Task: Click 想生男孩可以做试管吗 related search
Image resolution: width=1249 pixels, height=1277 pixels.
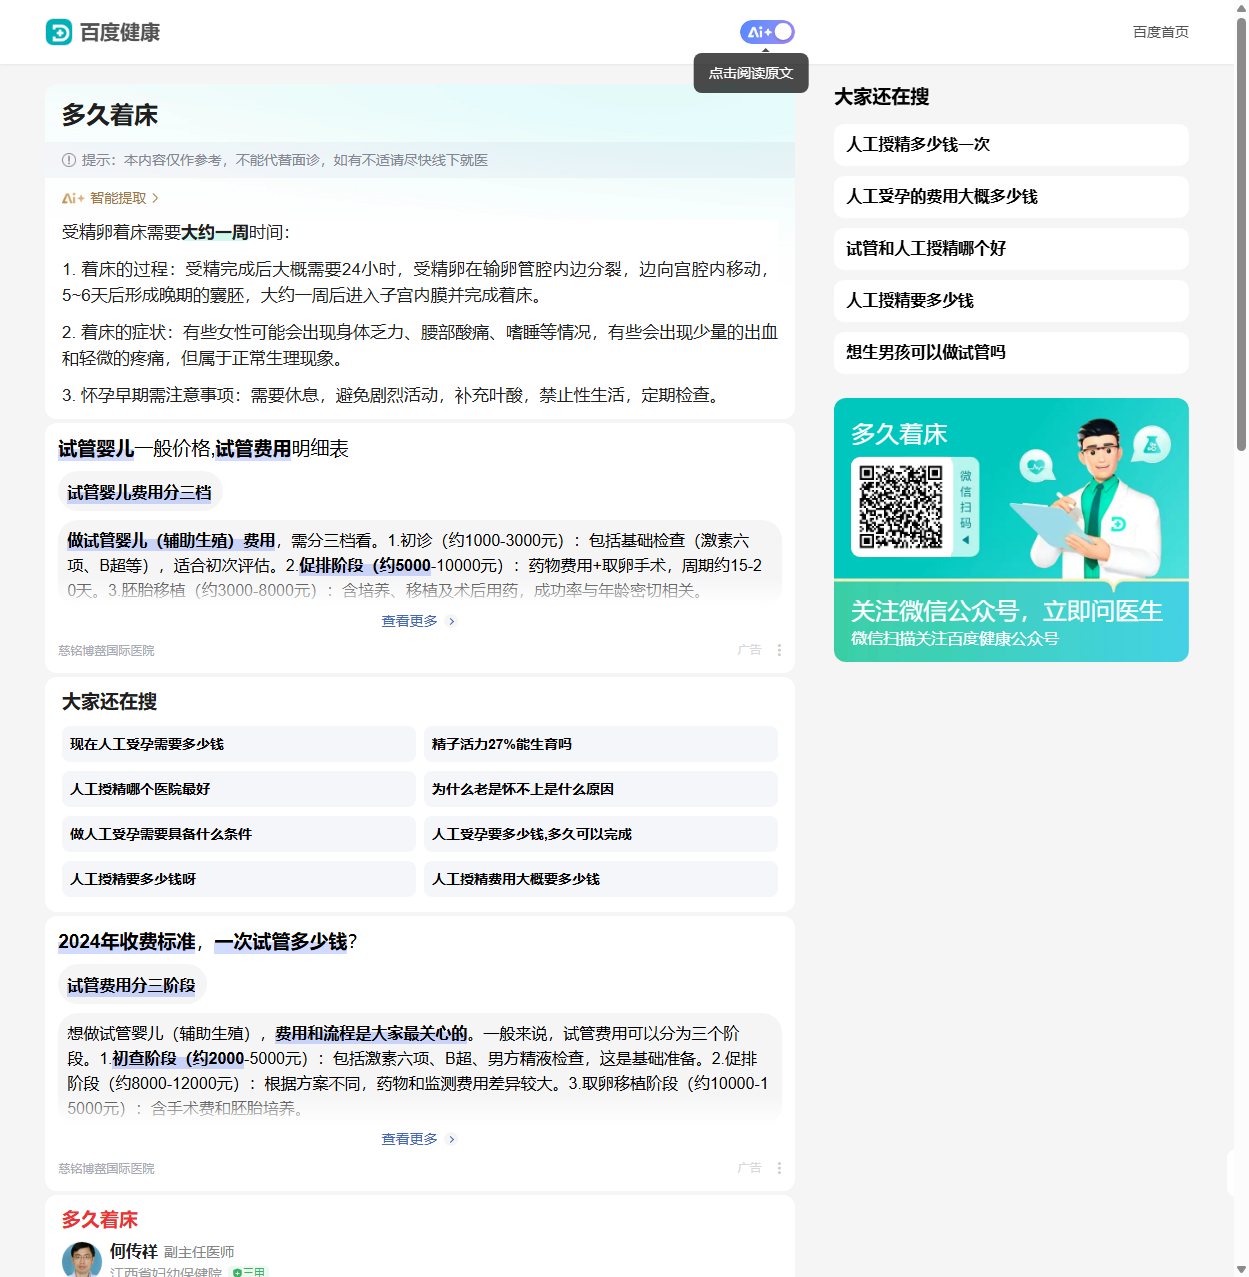Action: pos(1010,353)
